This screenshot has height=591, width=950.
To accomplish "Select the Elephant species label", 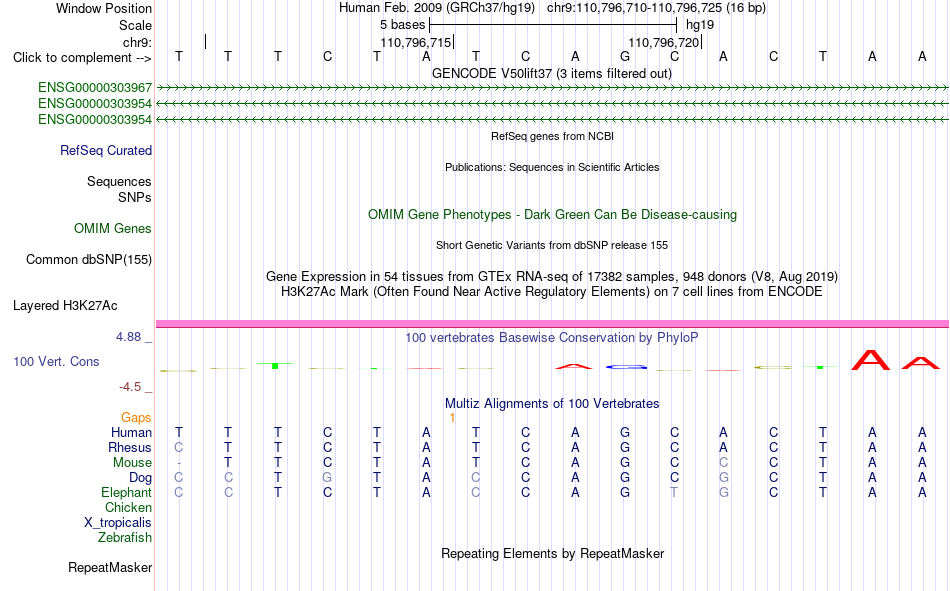I will pyautogui.click(x=126, y=492).
